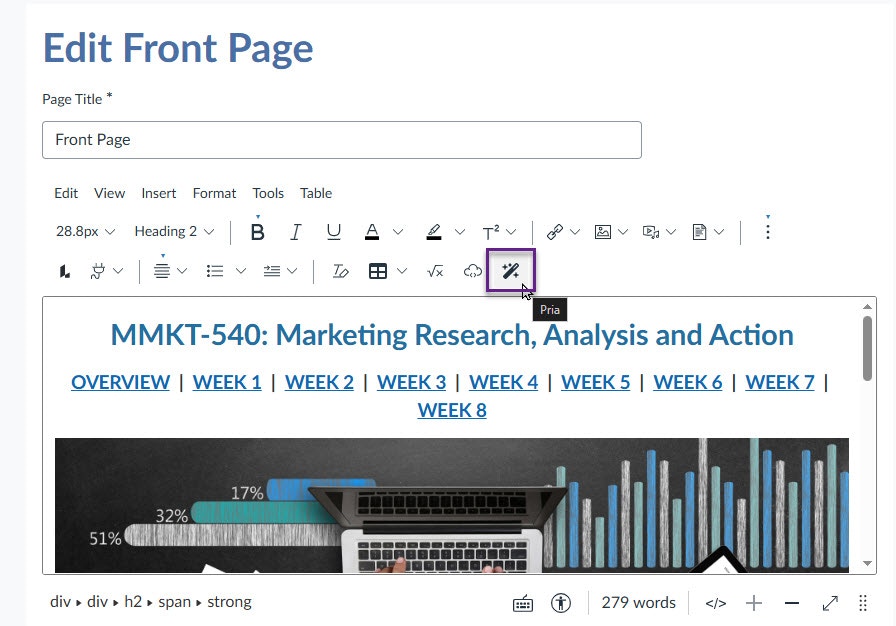Follow the OVERVIEW link
This screenshot has width=896, height=626.
(x=121, y=382)
